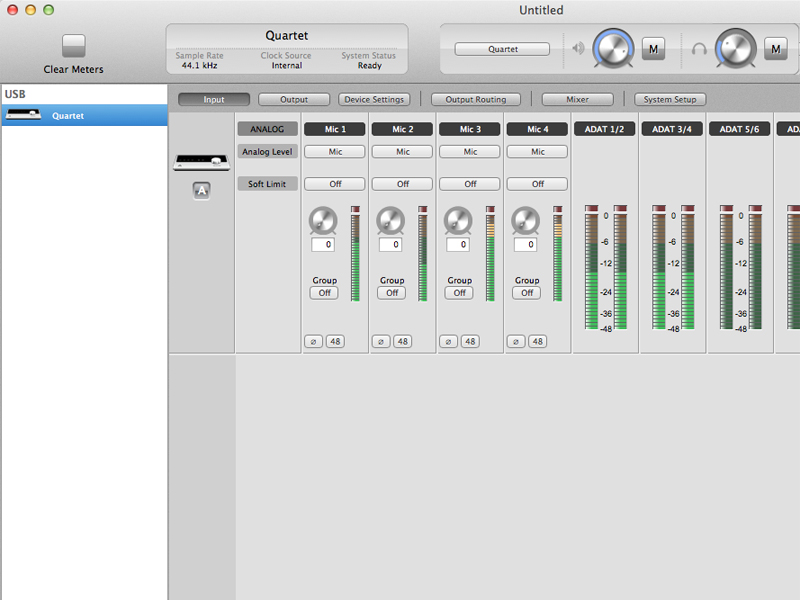Click the Mic 3 channel name label
Viewport: 800px width, 600px height.
pyautogui.click(x=470, y=129)
